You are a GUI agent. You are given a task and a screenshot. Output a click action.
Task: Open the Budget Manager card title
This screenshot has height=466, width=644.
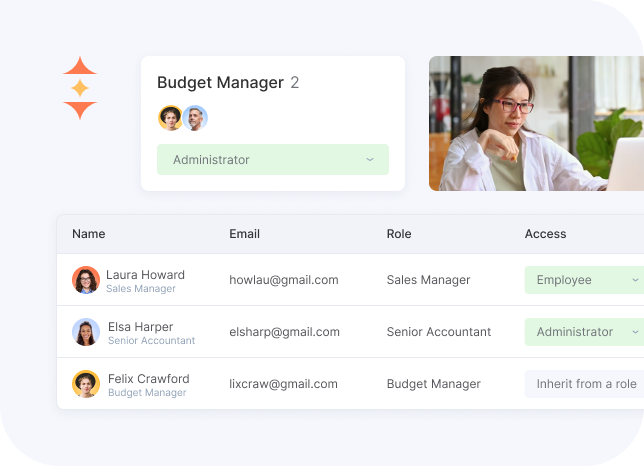[x=220, y=83]
